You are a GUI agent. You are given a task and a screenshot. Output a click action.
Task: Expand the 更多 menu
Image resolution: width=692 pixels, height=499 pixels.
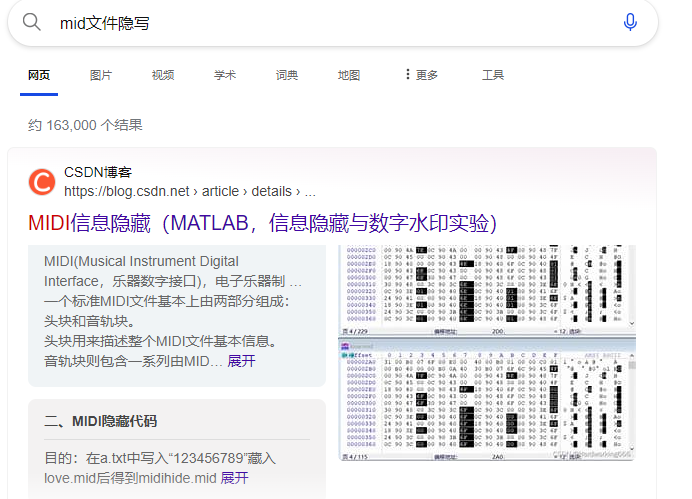pyautogui.click(x=421, y=75)
